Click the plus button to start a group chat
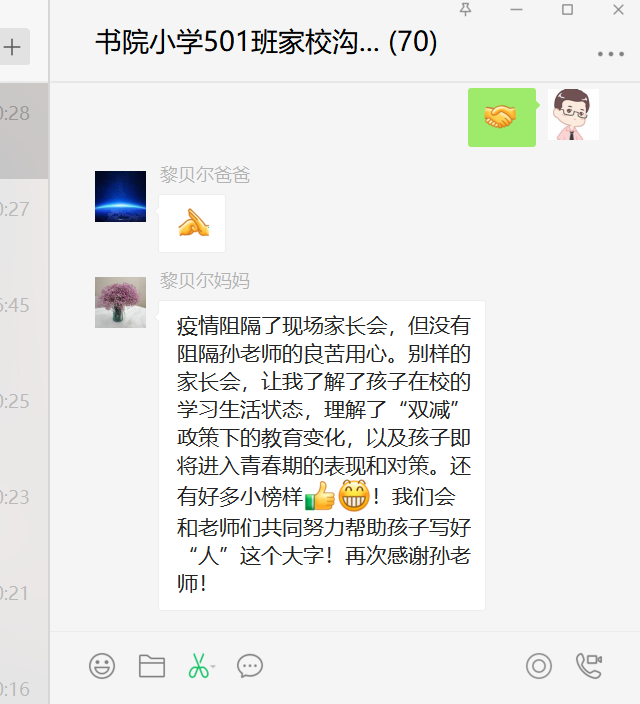This screenshot has width=640, height=704. coord(12,47)
